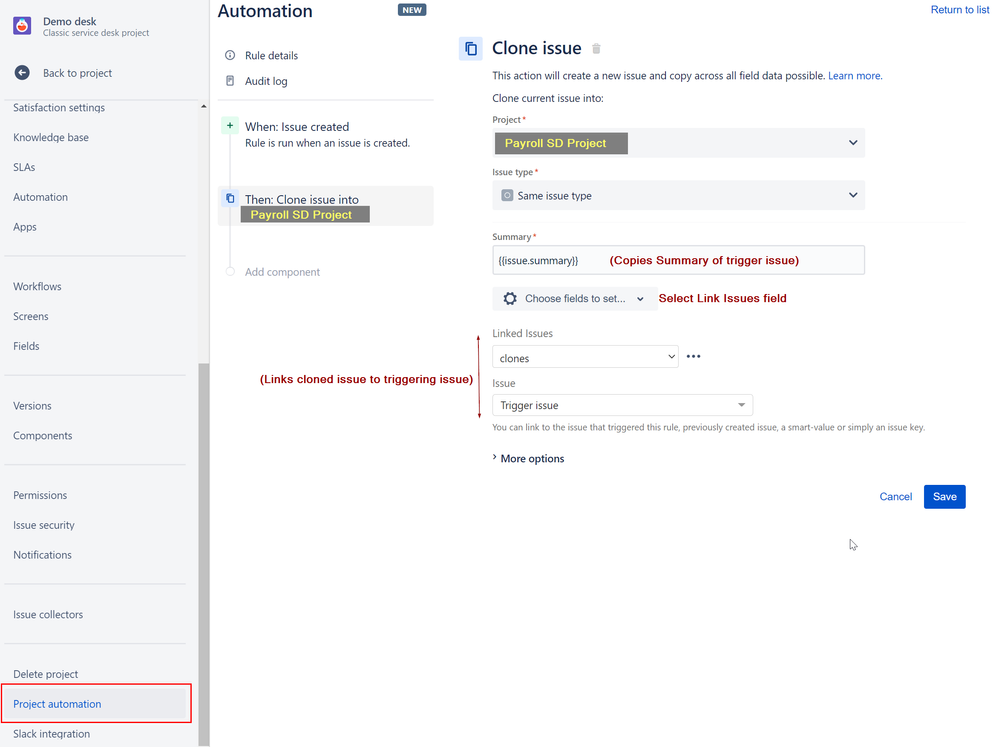Open Rule details
999x747 pixels.
(x=271, y=55)
